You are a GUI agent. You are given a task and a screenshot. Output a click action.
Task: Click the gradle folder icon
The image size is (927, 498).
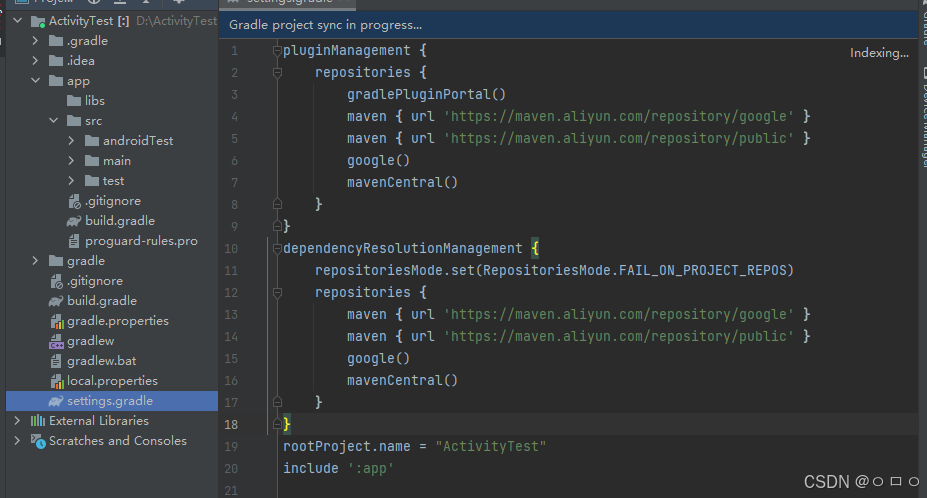click(x=56, y=261)
